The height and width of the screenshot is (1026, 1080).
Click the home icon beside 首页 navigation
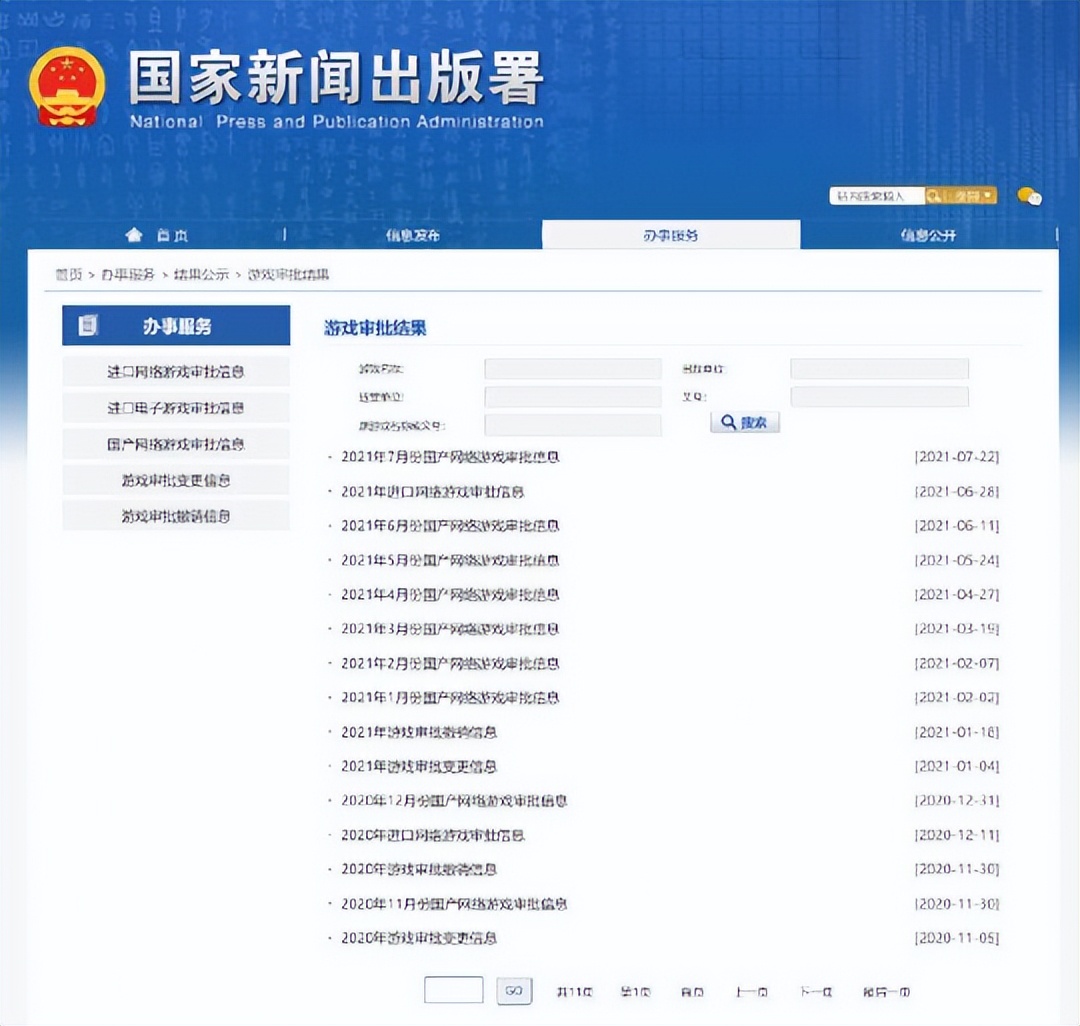point(135,234)
